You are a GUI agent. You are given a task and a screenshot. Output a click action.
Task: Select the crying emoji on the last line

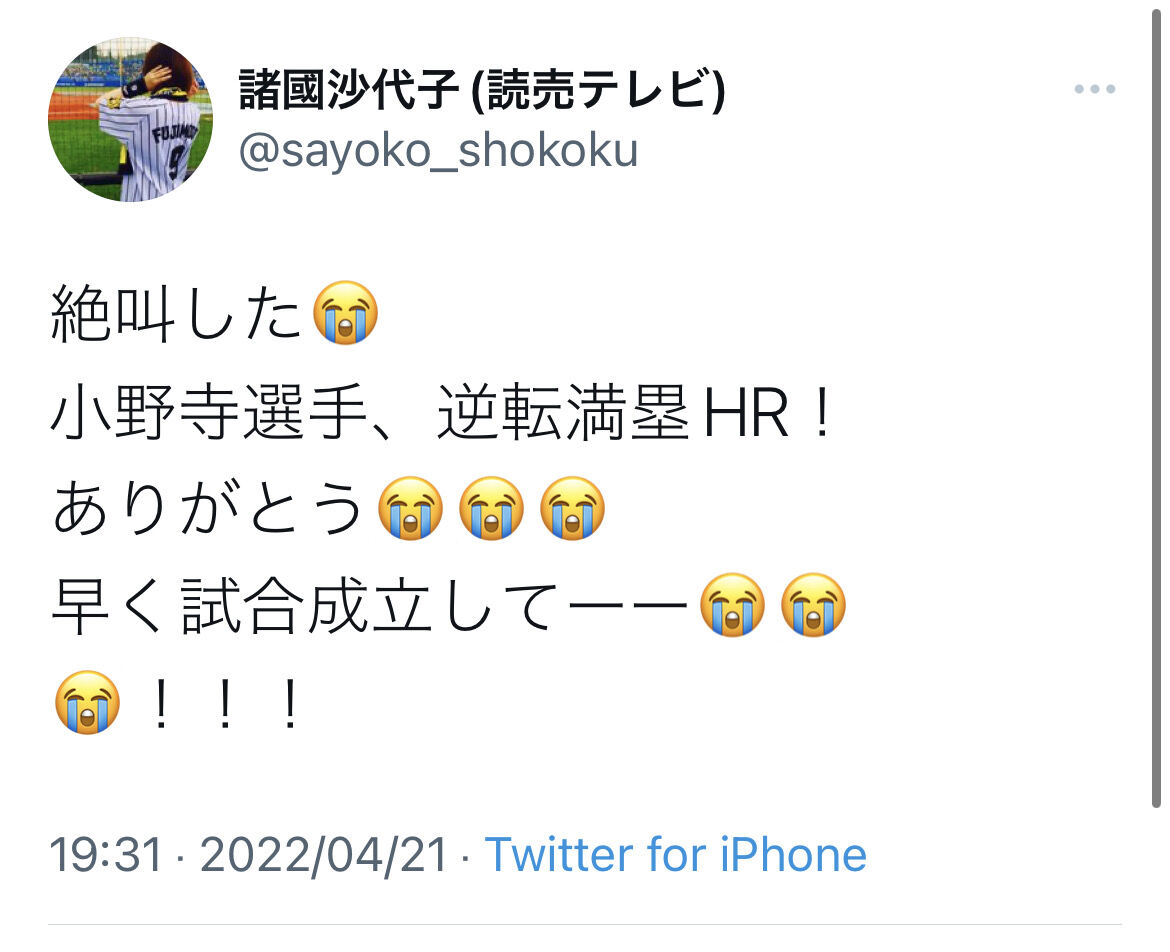point(87,702)
